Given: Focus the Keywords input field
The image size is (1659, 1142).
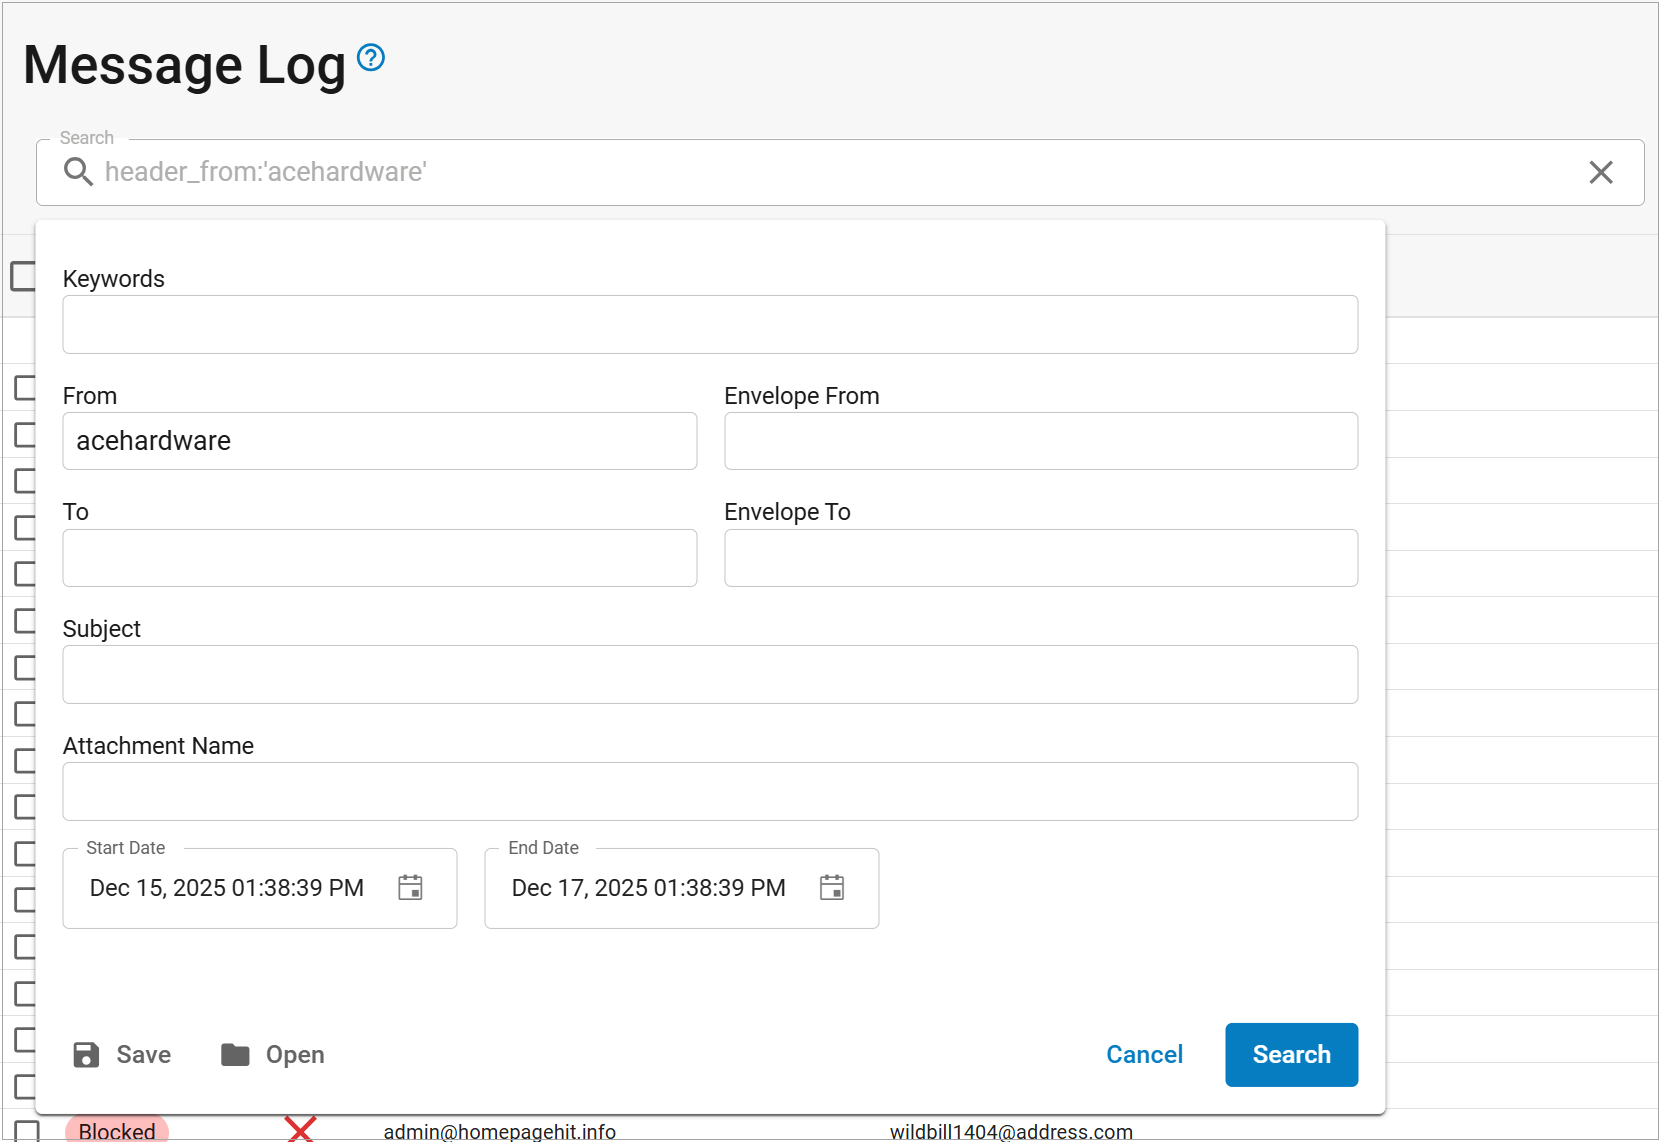Looking at the screenshot, I should (x=710, y=325).
